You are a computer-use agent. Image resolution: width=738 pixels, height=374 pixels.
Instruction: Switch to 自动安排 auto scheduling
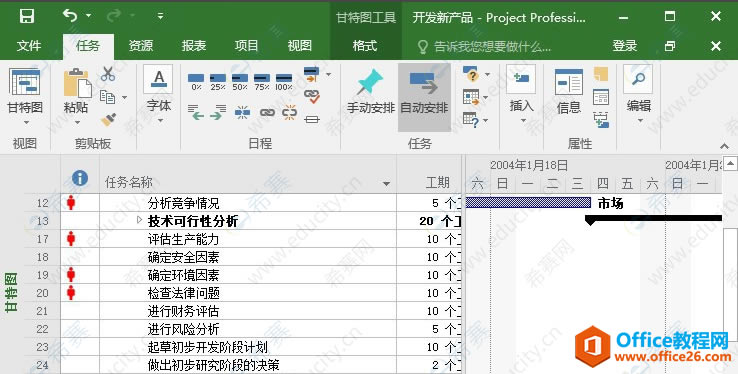pyautogui.click(x=424, y=96)
